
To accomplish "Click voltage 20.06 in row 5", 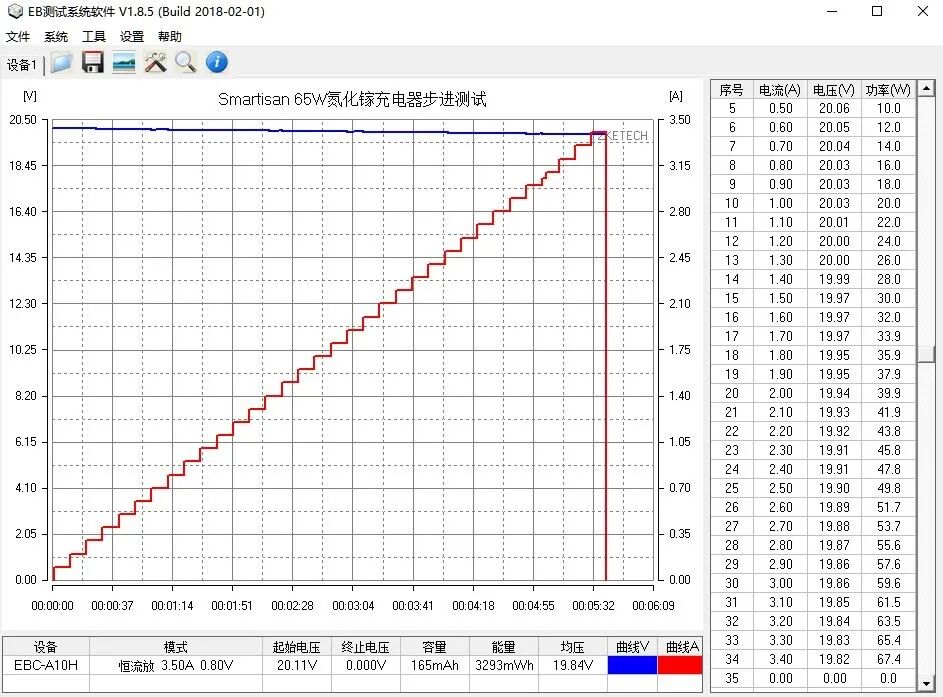I will [834, 108].
